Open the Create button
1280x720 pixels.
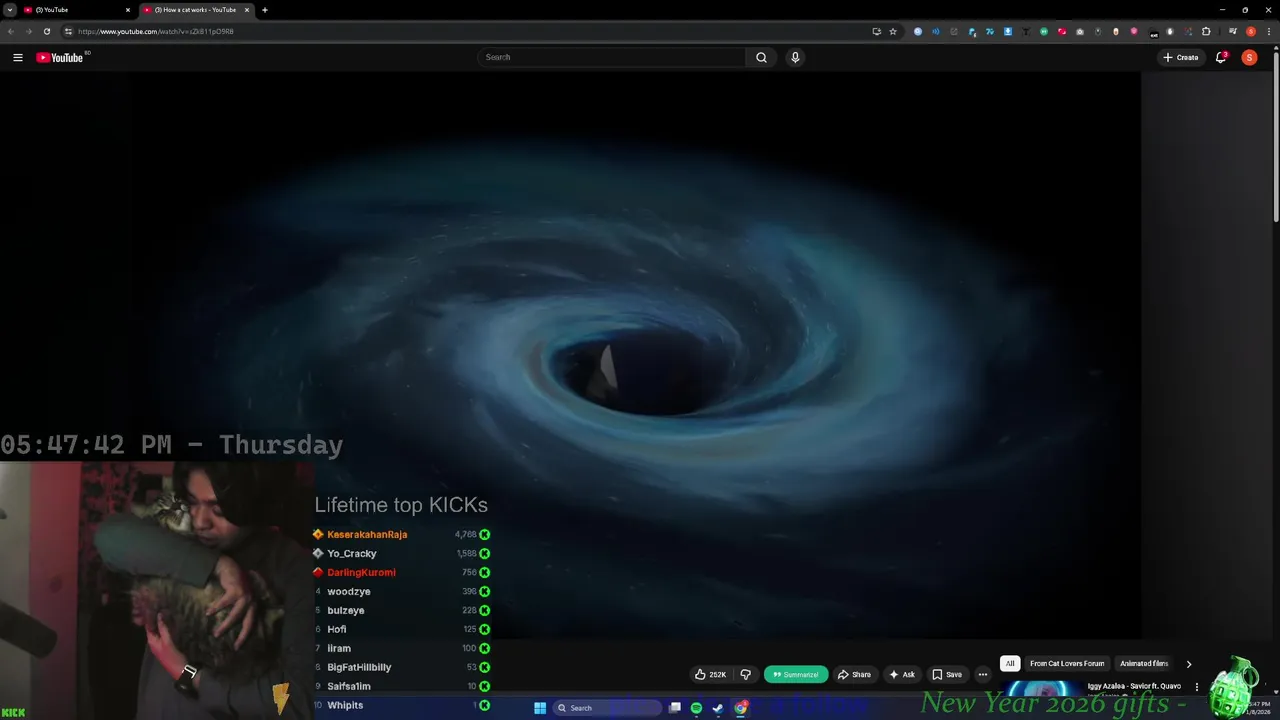(x=1180, y=57)
